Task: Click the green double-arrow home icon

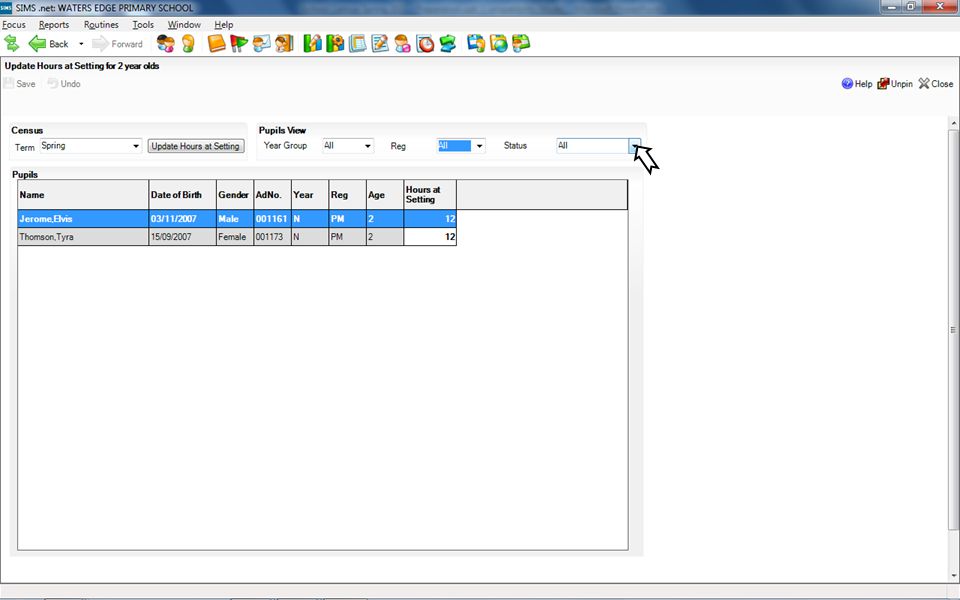Action: click(12, 43)
